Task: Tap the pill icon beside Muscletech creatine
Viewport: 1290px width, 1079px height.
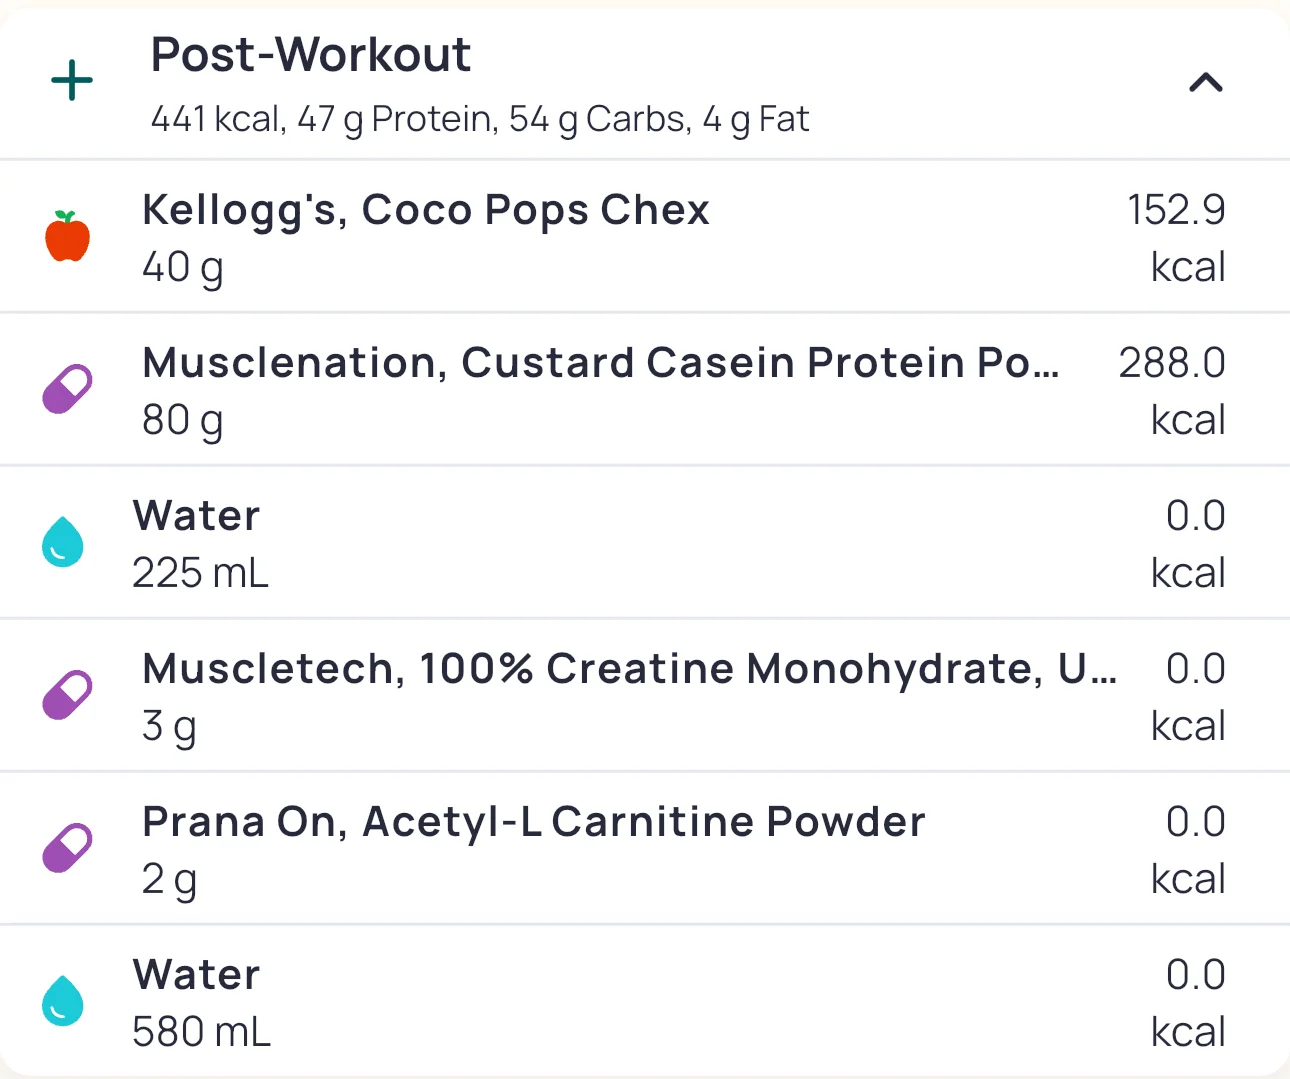Action: (x=67, y=695)
